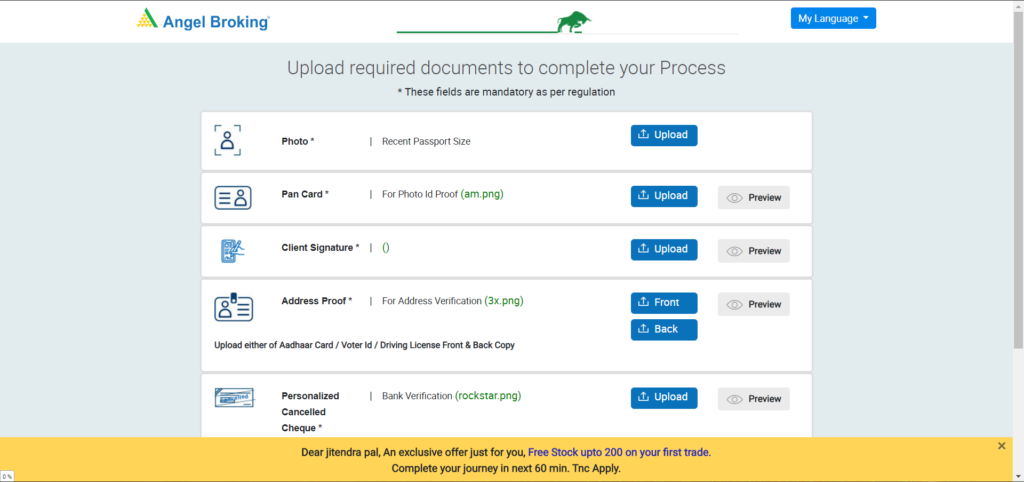Close the yellow offer banner

point(1002,446)
